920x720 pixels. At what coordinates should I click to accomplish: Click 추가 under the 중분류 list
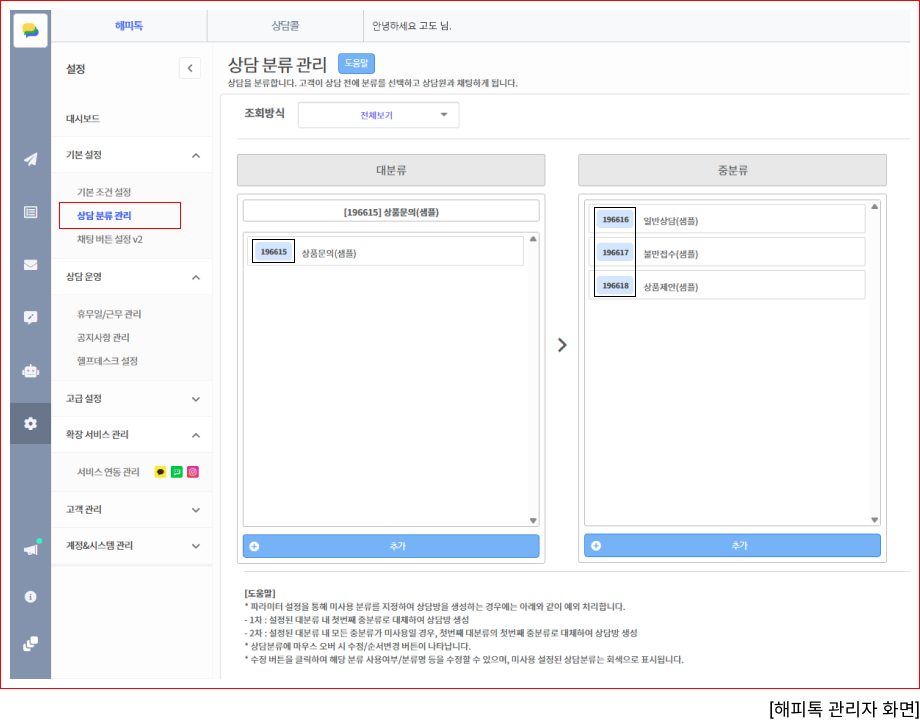tap(732, 545)
